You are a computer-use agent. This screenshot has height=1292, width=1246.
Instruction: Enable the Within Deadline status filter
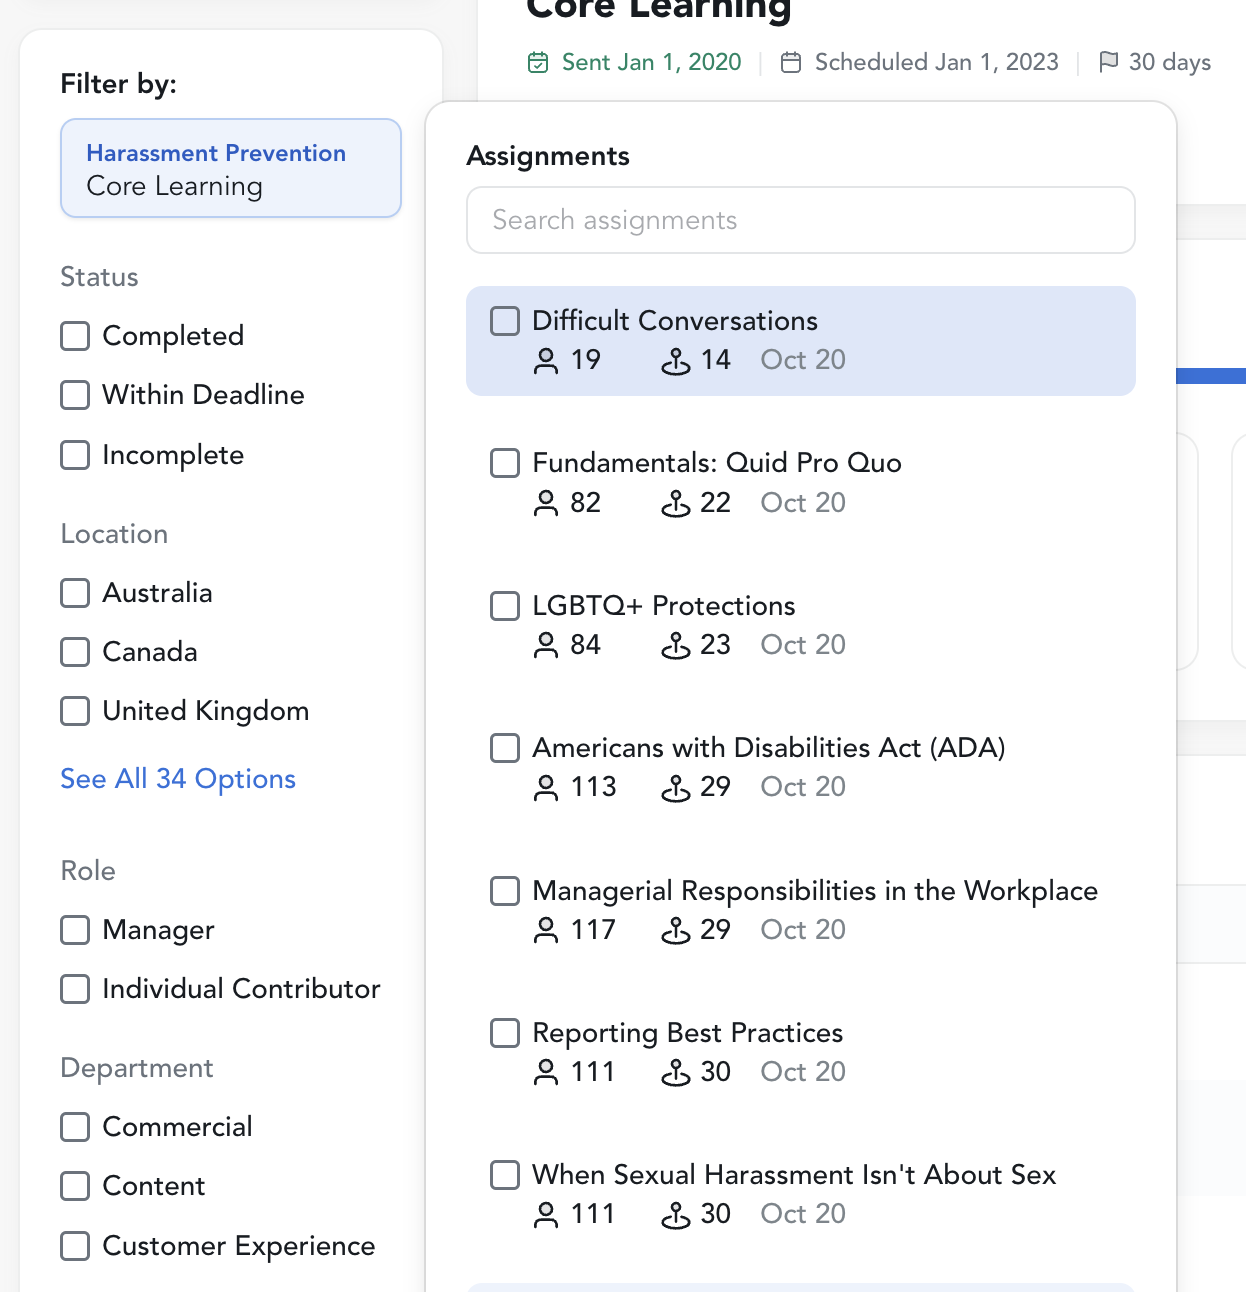coord(75,395)
